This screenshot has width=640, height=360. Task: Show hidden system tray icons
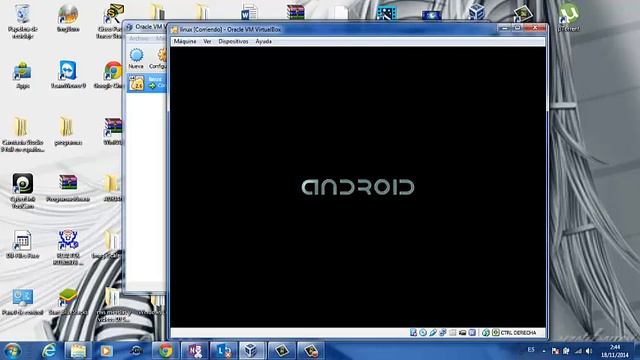(x=544, y=351)
